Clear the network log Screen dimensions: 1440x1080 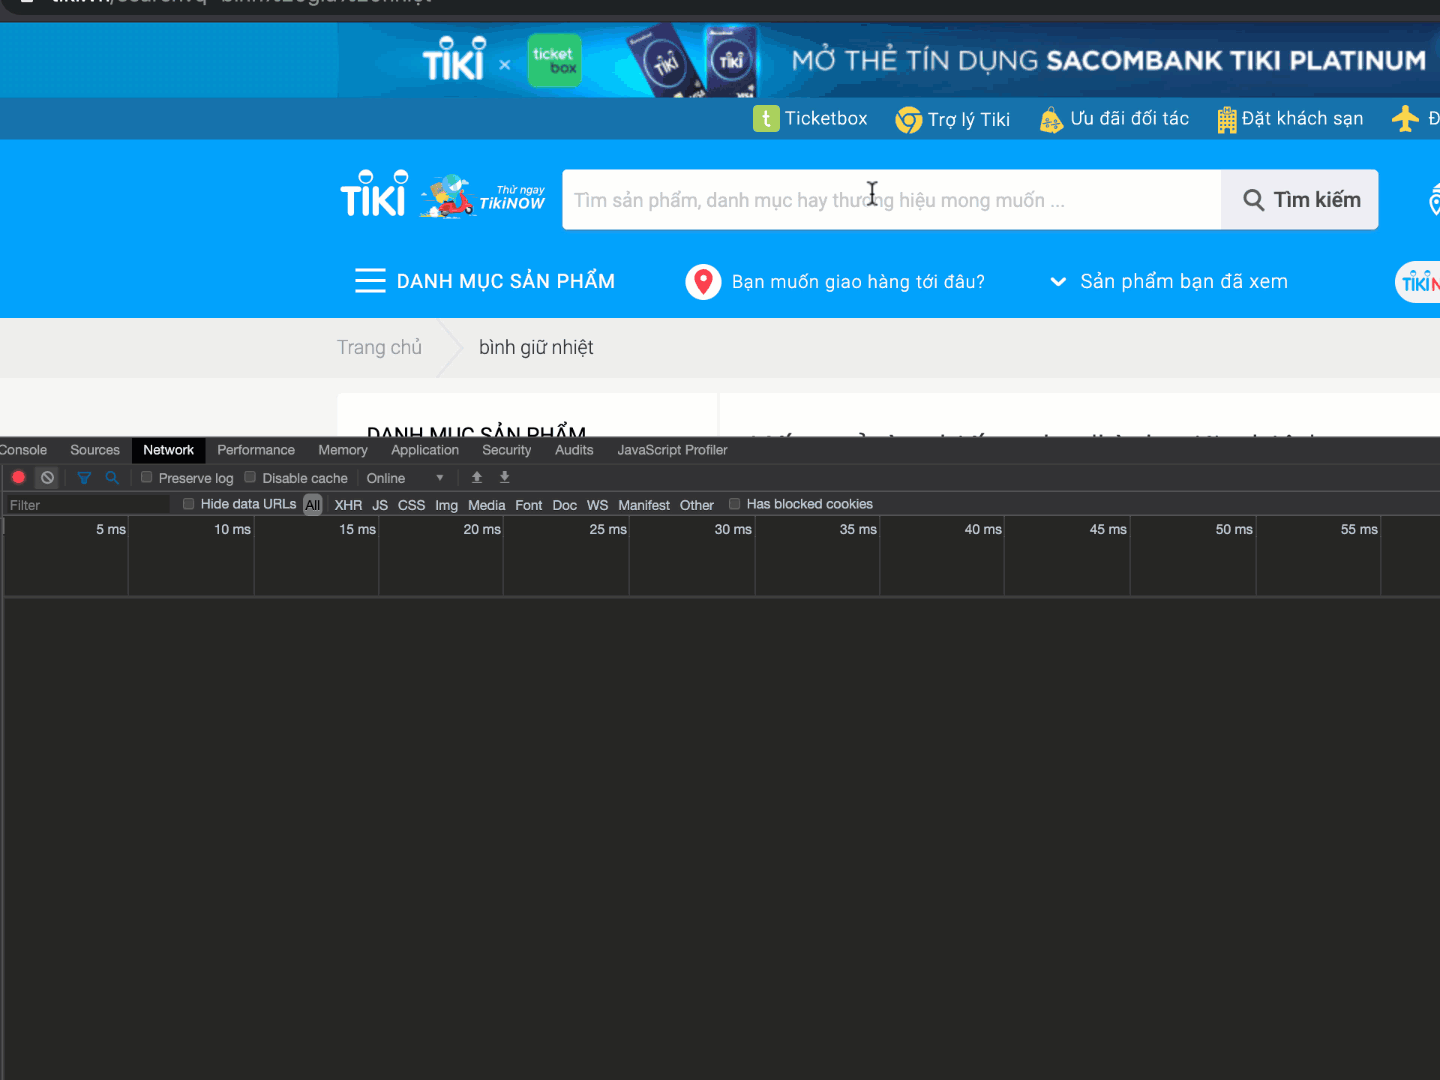pyautogui.click(x=47, y=478)
